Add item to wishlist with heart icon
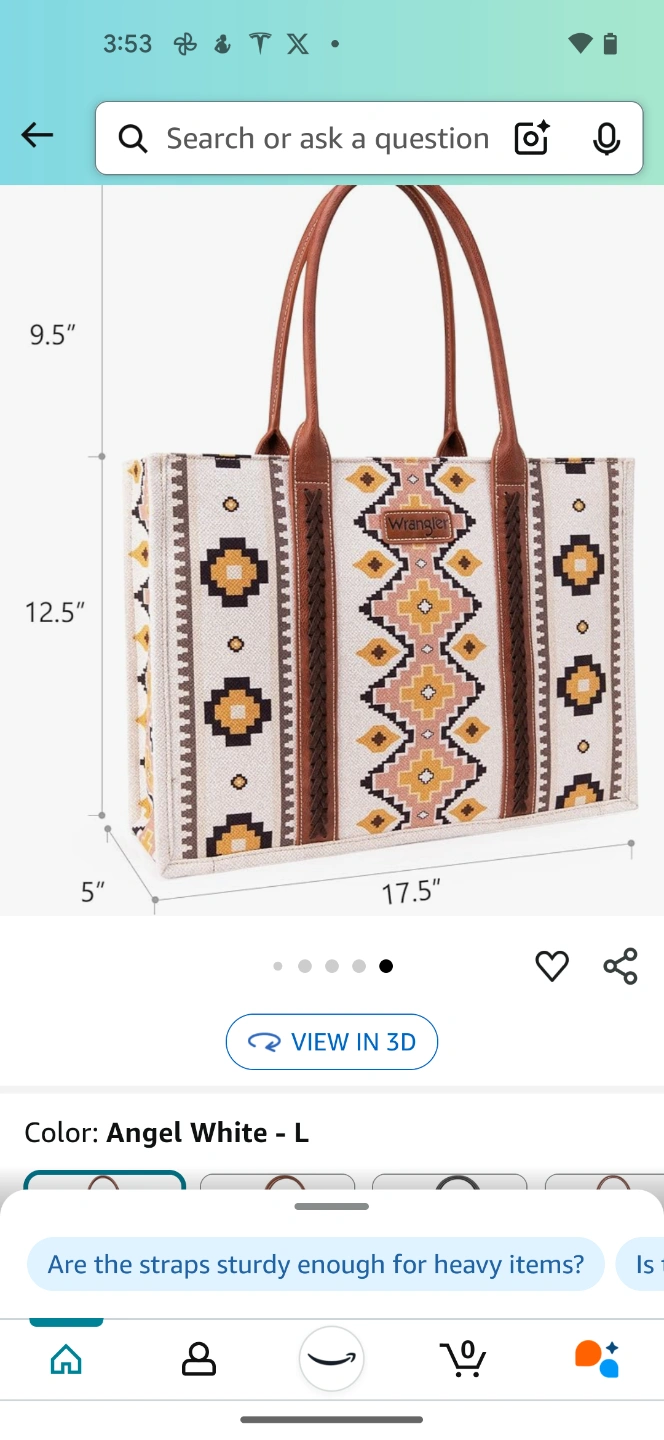Image resolution: width=664 pixels, height=1440 pixels. [552, 966]
